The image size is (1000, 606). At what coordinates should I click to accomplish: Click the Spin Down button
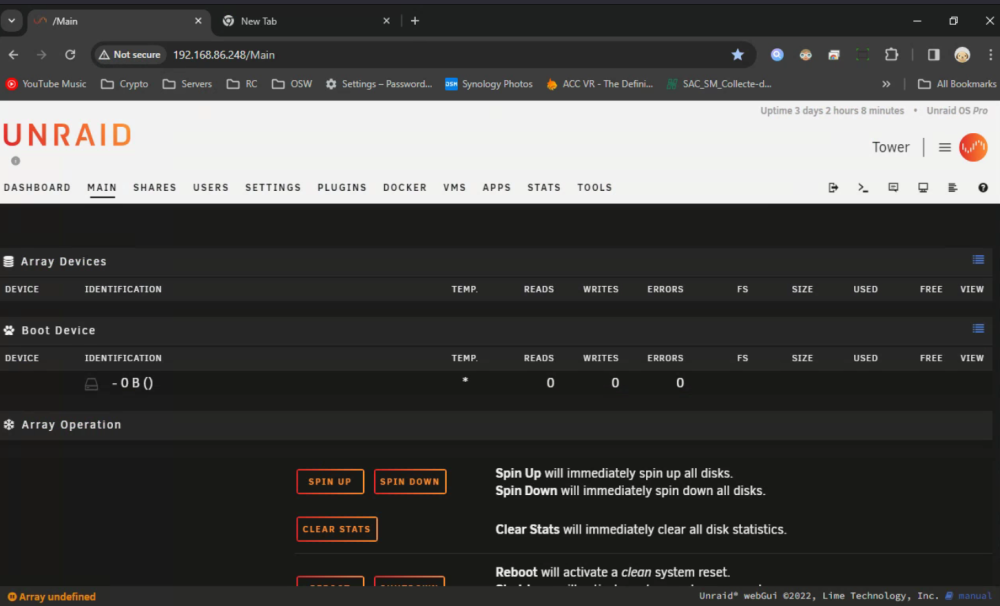[x=409, y=482]
